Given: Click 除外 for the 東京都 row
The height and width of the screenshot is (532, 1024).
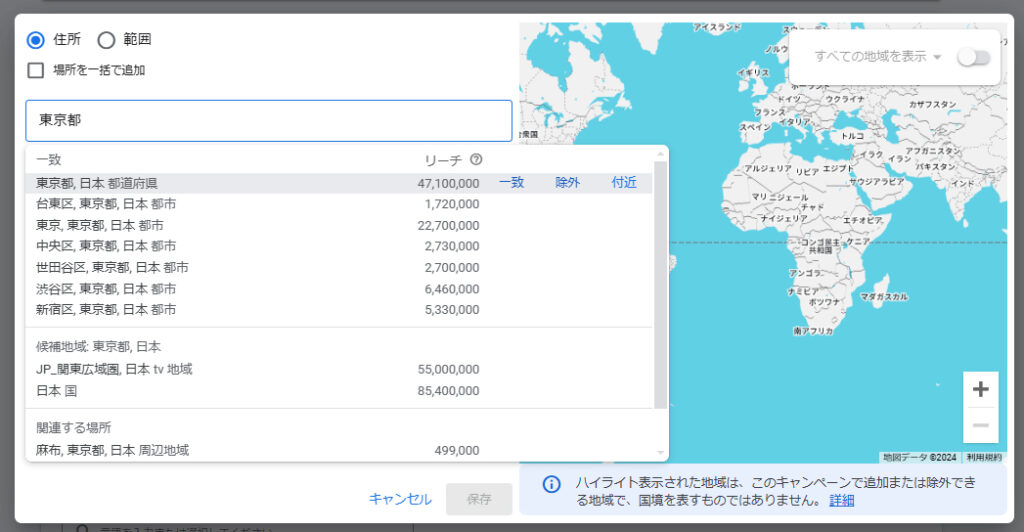Looking at the screenshot, I should point(567,183).
